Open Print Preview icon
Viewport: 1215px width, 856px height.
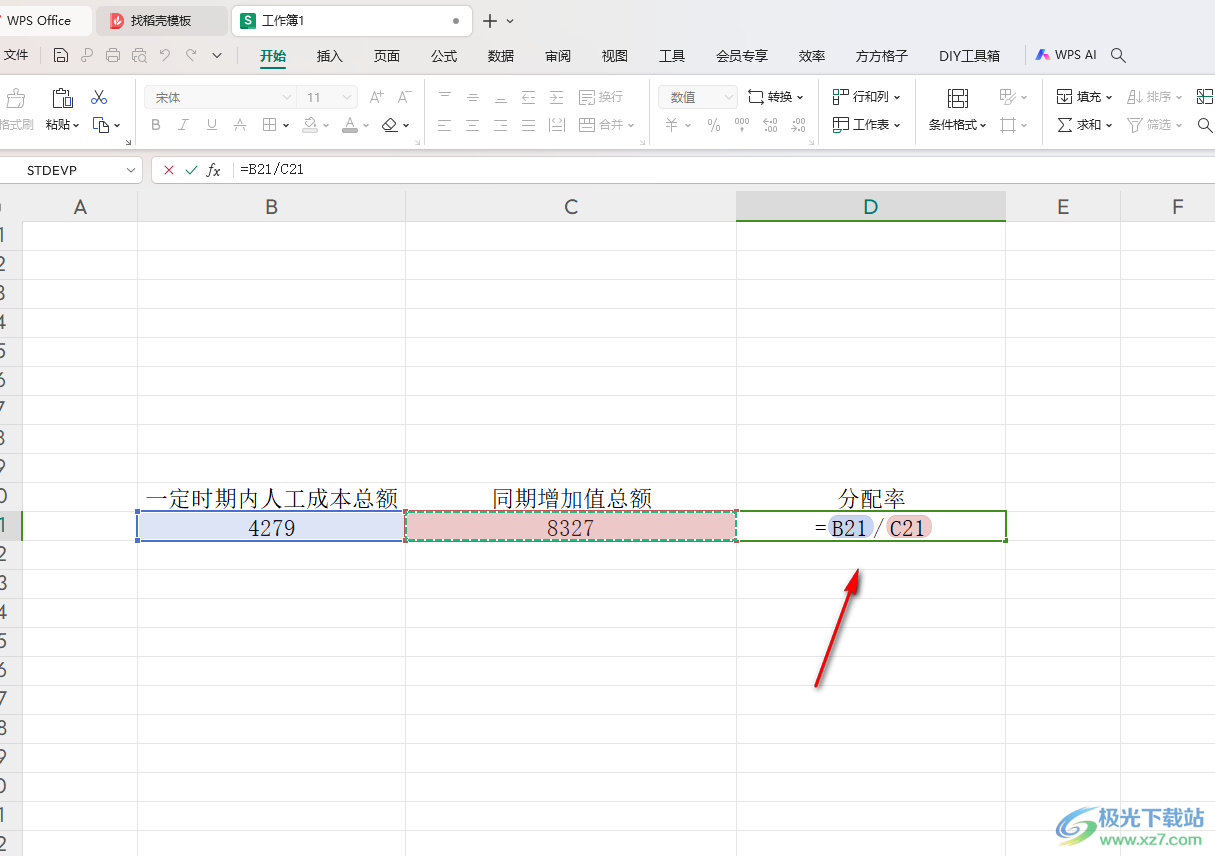click(139, 56)
